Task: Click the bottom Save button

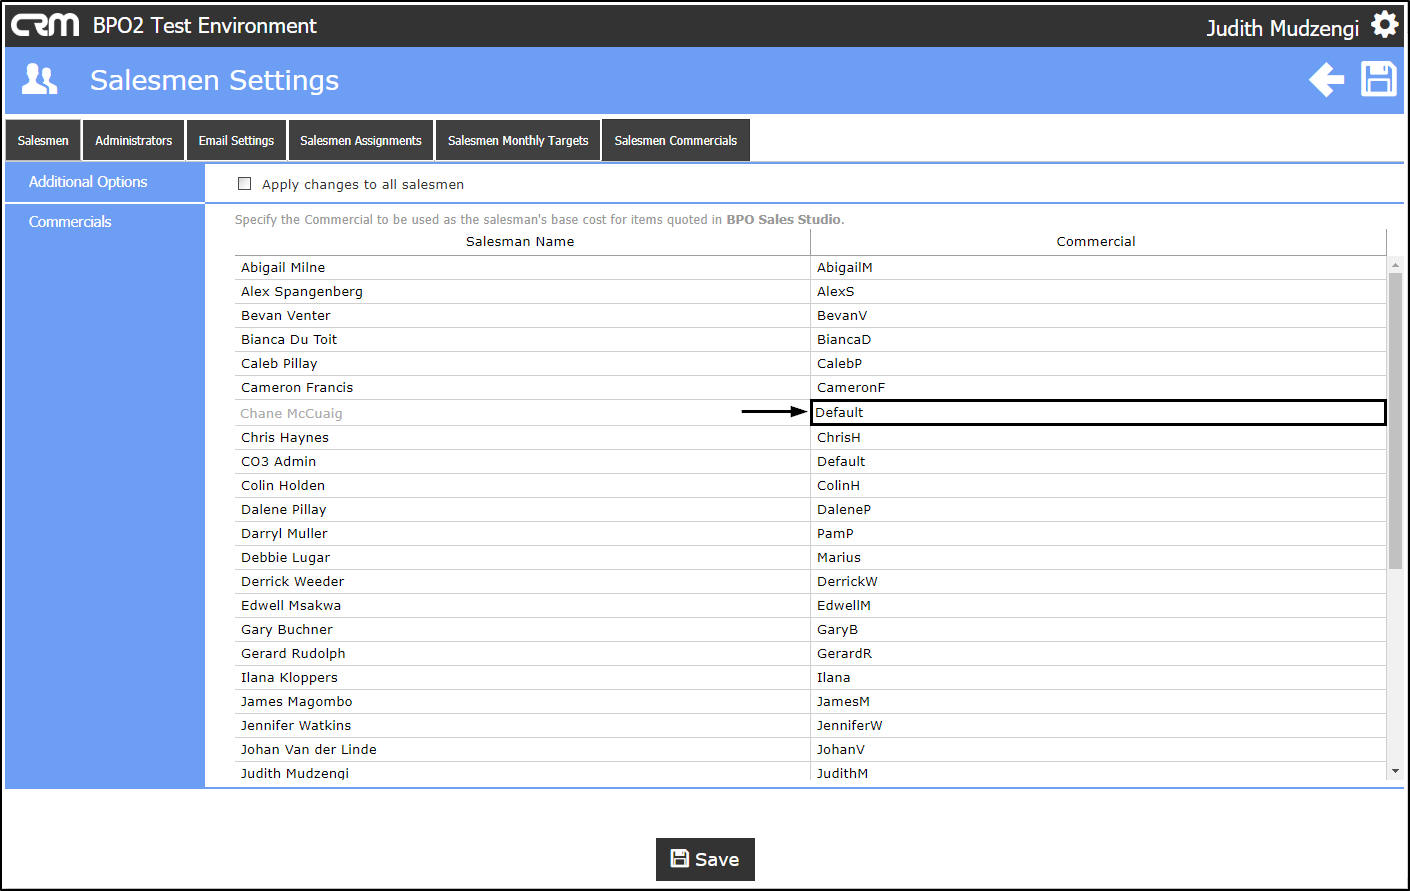Action: (x=705, y=859)
